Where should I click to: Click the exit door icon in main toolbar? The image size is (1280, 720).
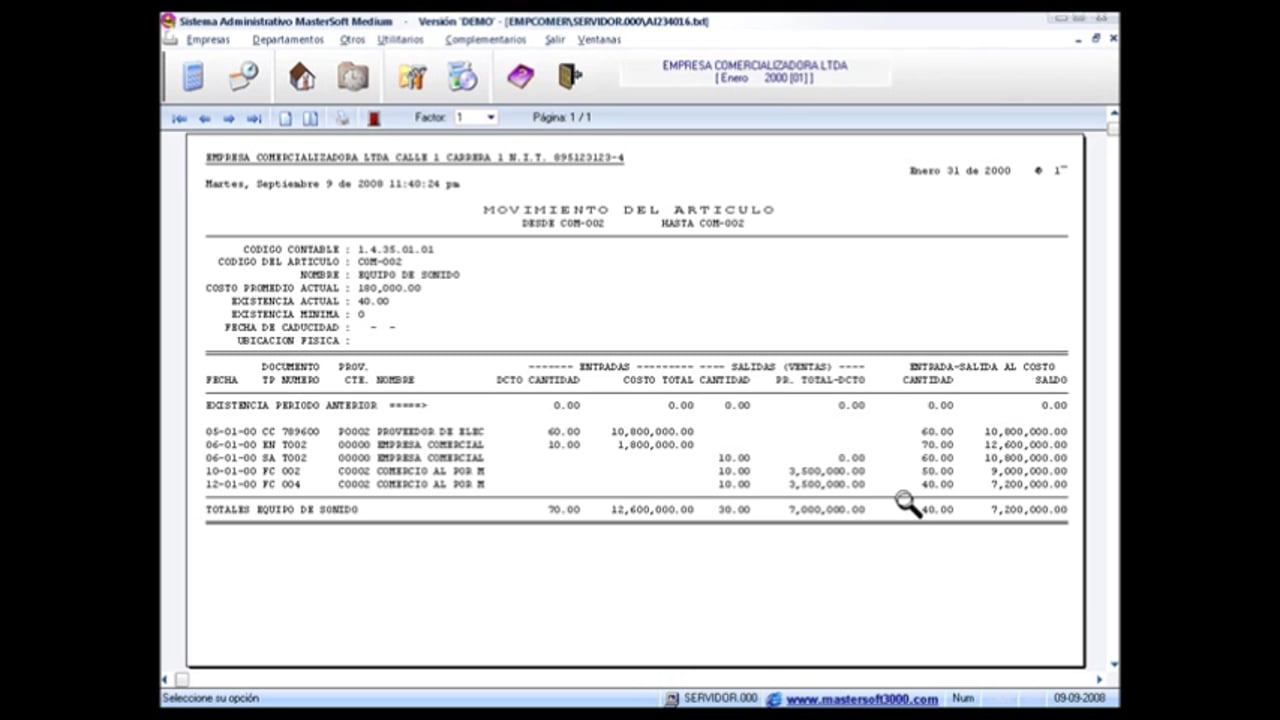click(x=569, y=76)
